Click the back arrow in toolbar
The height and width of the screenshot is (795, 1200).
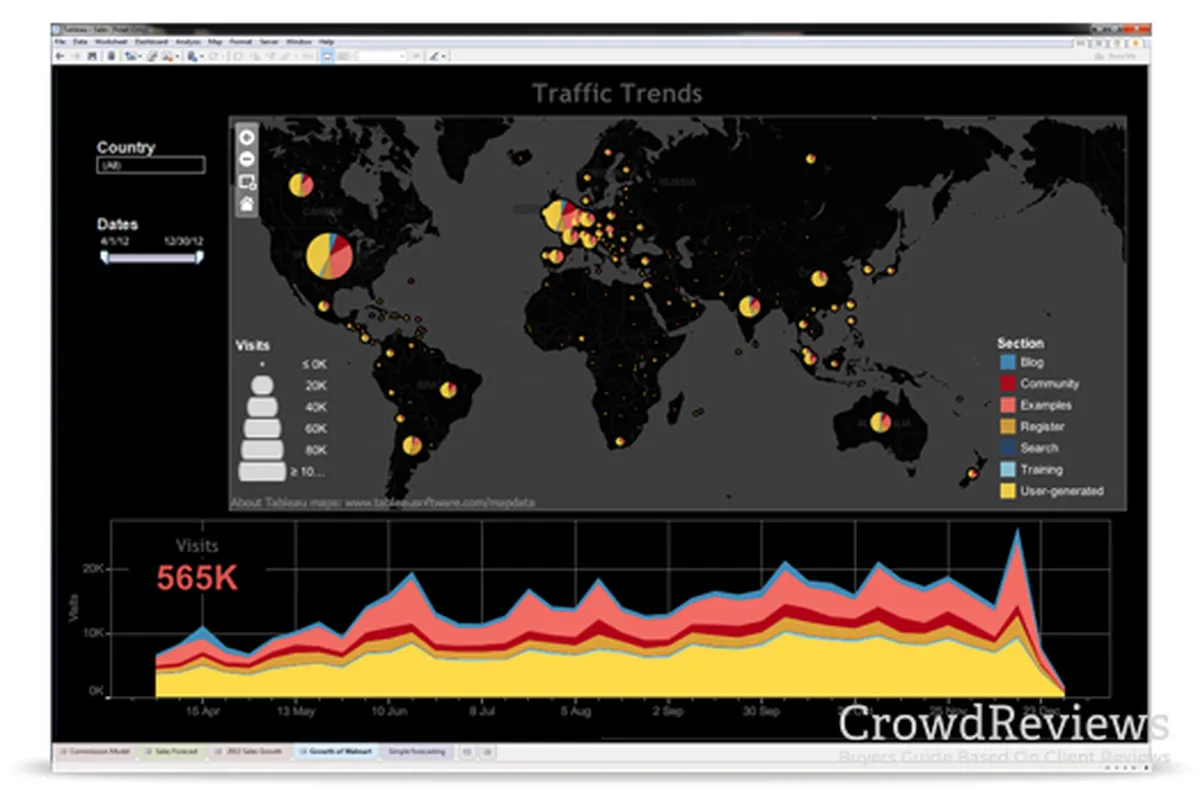[x=60, y=56]
